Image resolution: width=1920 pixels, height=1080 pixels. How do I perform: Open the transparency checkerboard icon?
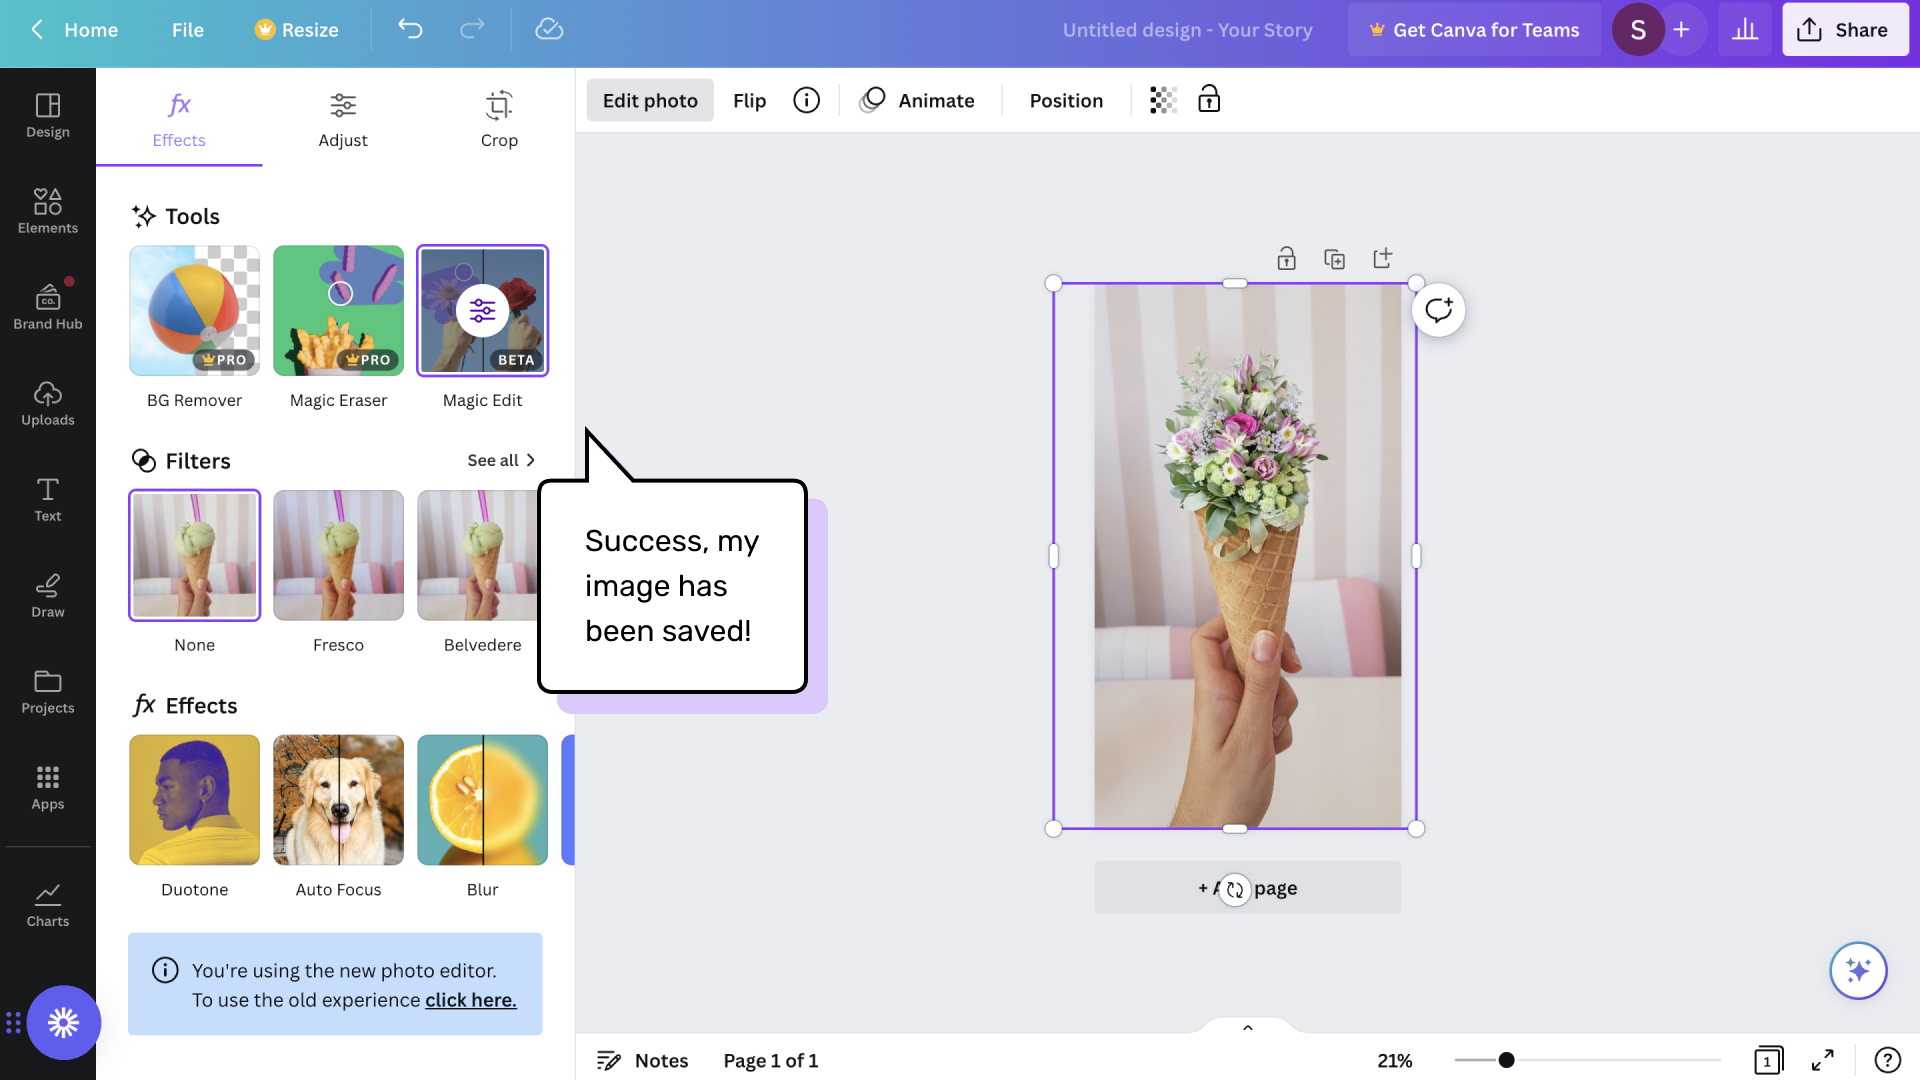click(x=1163, y=100)
